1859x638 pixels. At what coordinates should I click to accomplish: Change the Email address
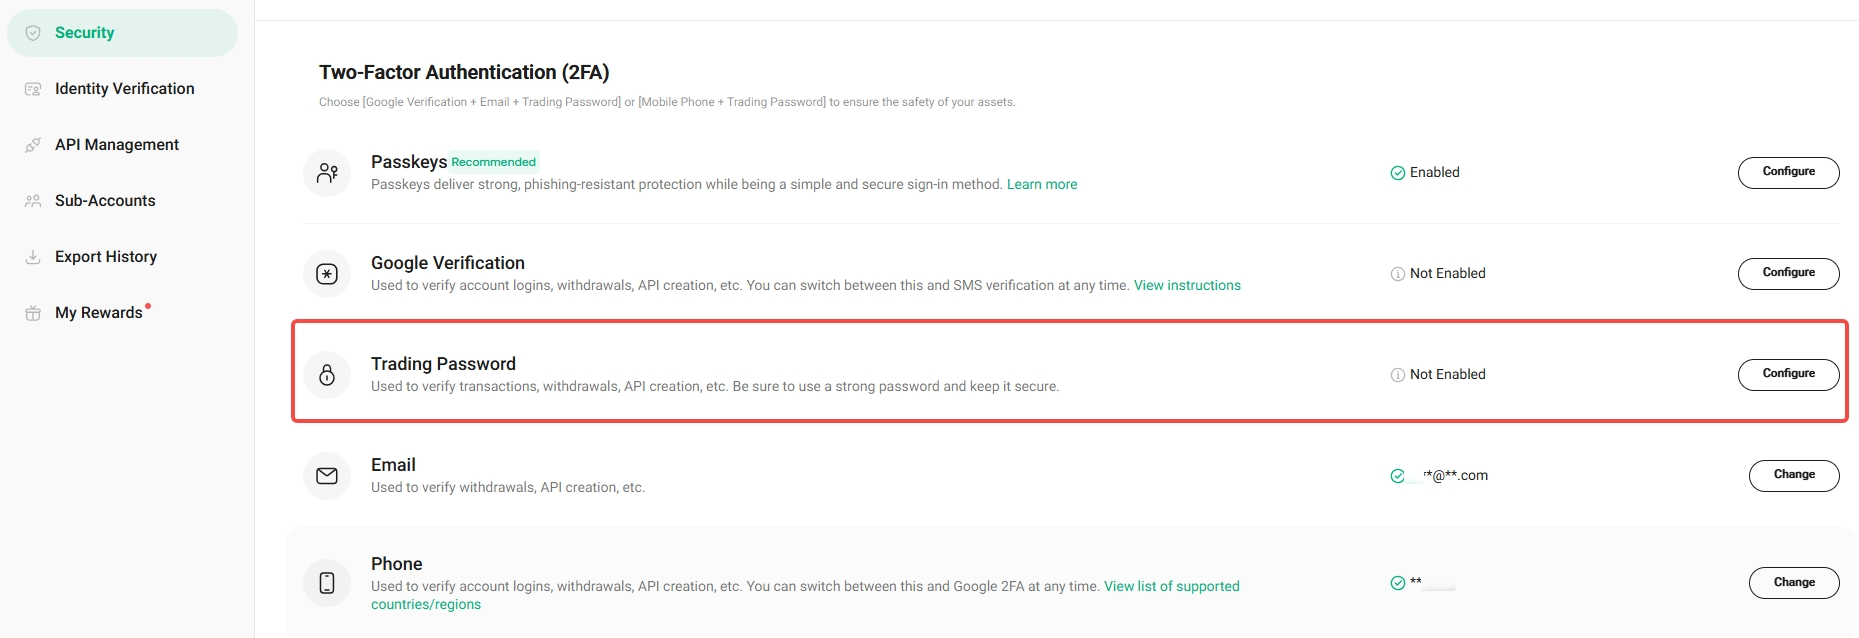point(1793,475)
